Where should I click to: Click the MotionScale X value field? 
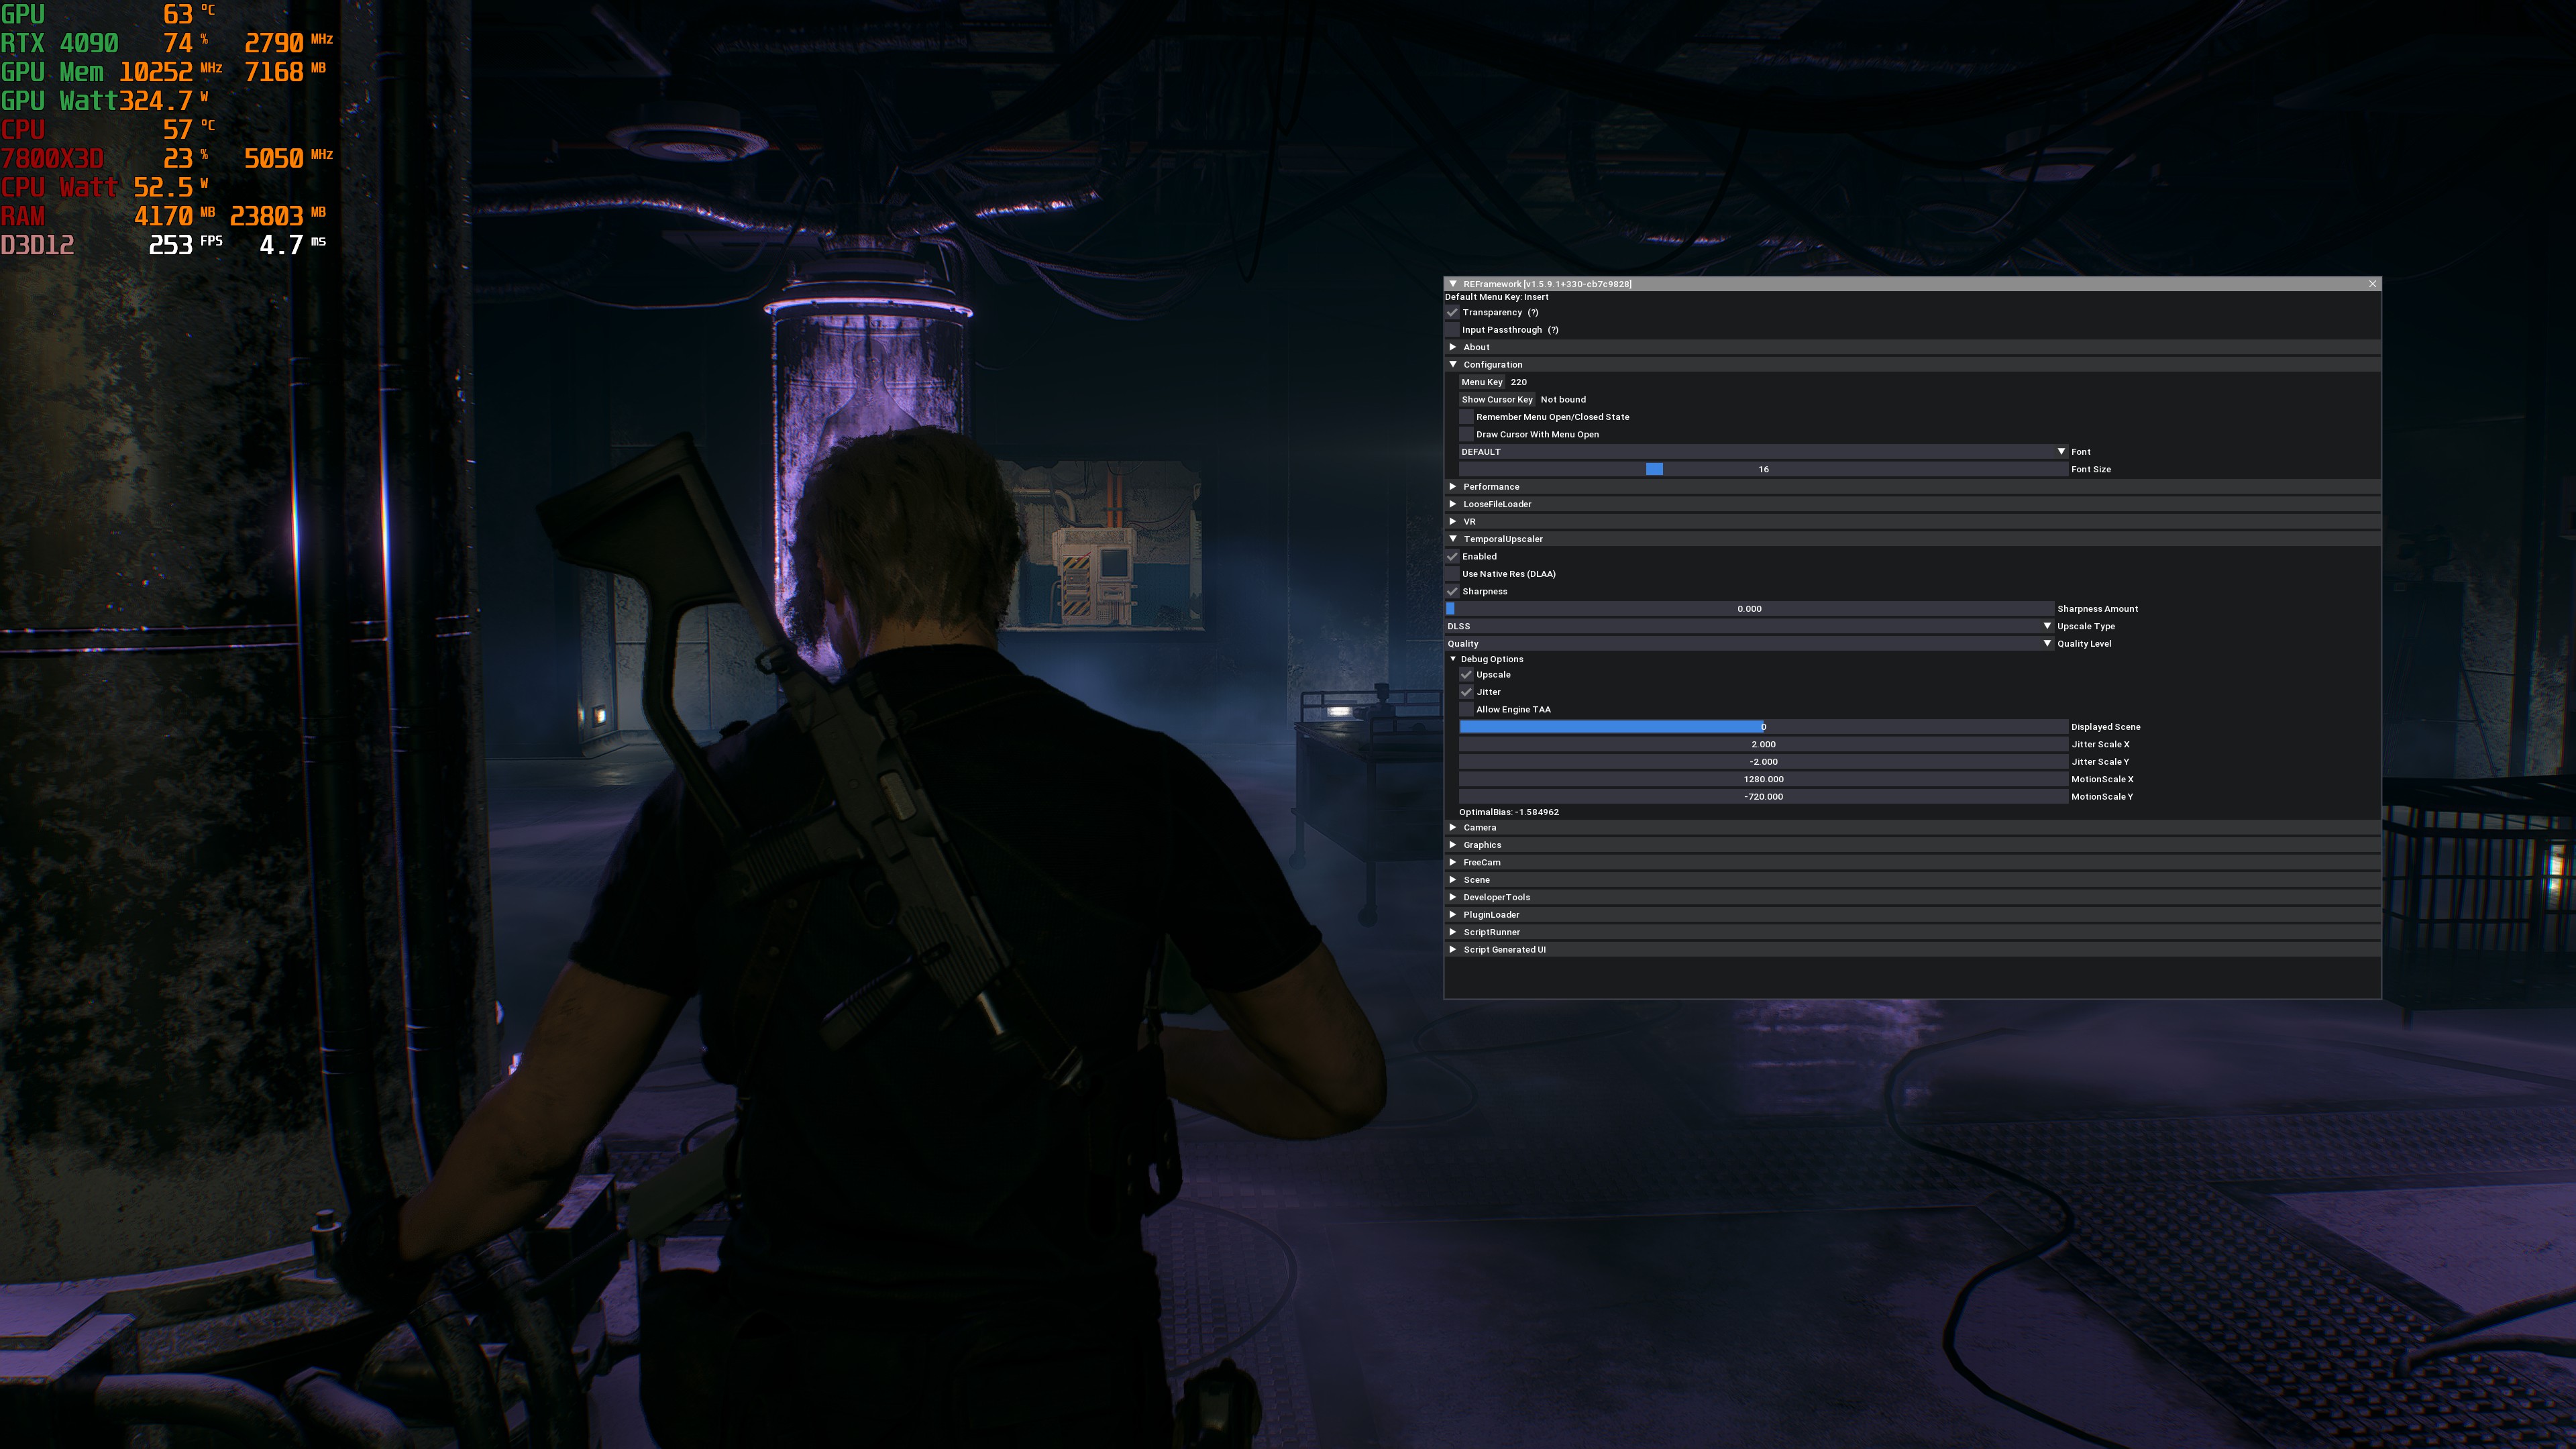coord(1763,780)
